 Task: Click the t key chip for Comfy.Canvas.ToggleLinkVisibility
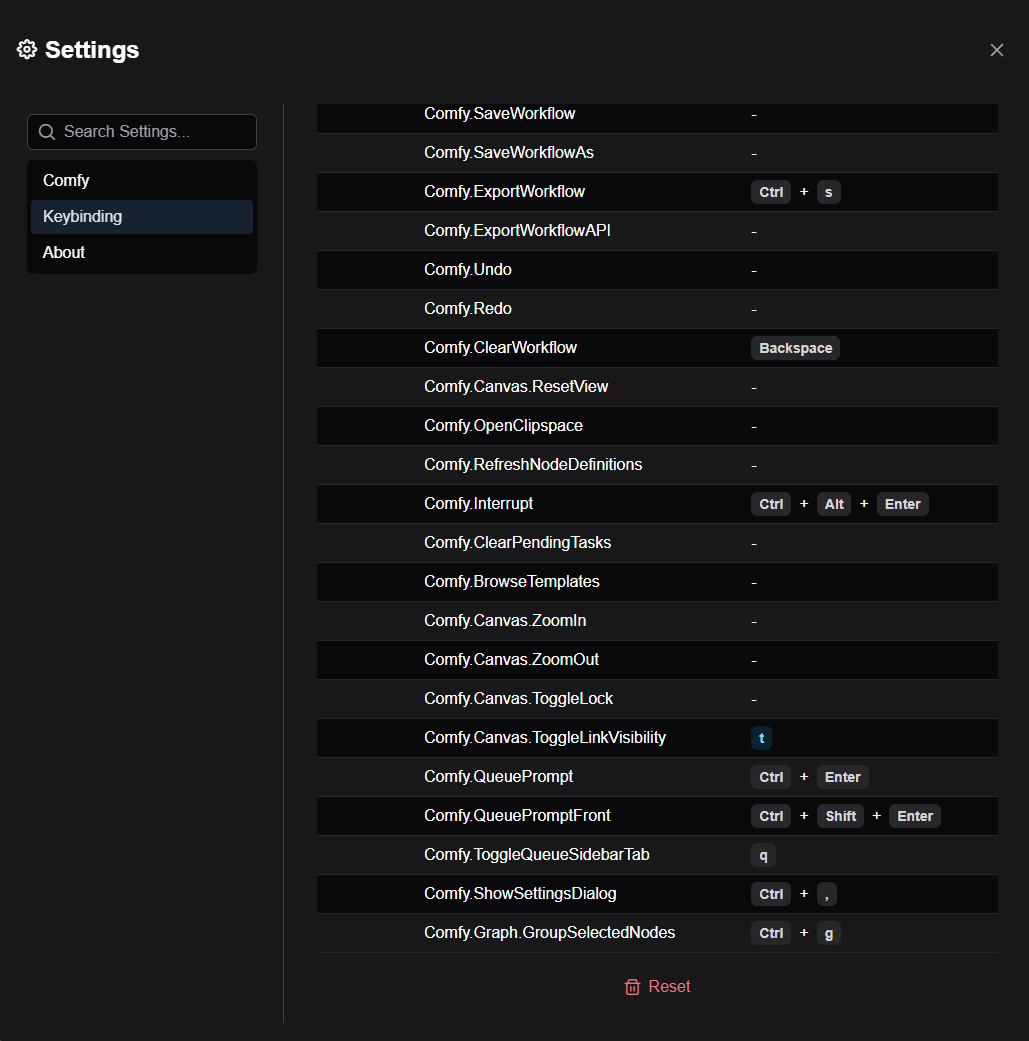click(761, 737)
